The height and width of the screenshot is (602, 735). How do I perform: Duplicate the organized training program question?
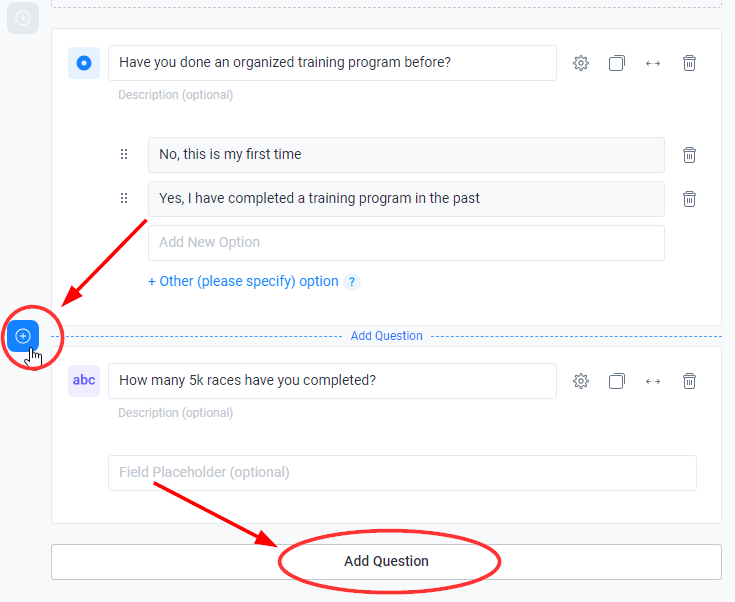(x=617, y=63)
